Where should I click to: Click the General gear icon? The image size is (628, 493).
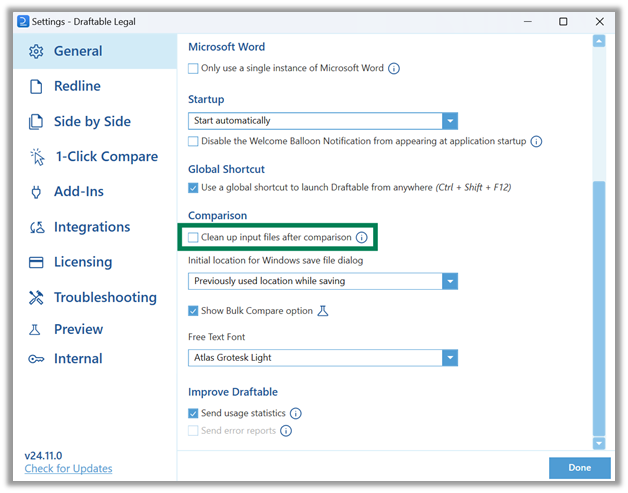pyautogui.click(x=36, y=51)
